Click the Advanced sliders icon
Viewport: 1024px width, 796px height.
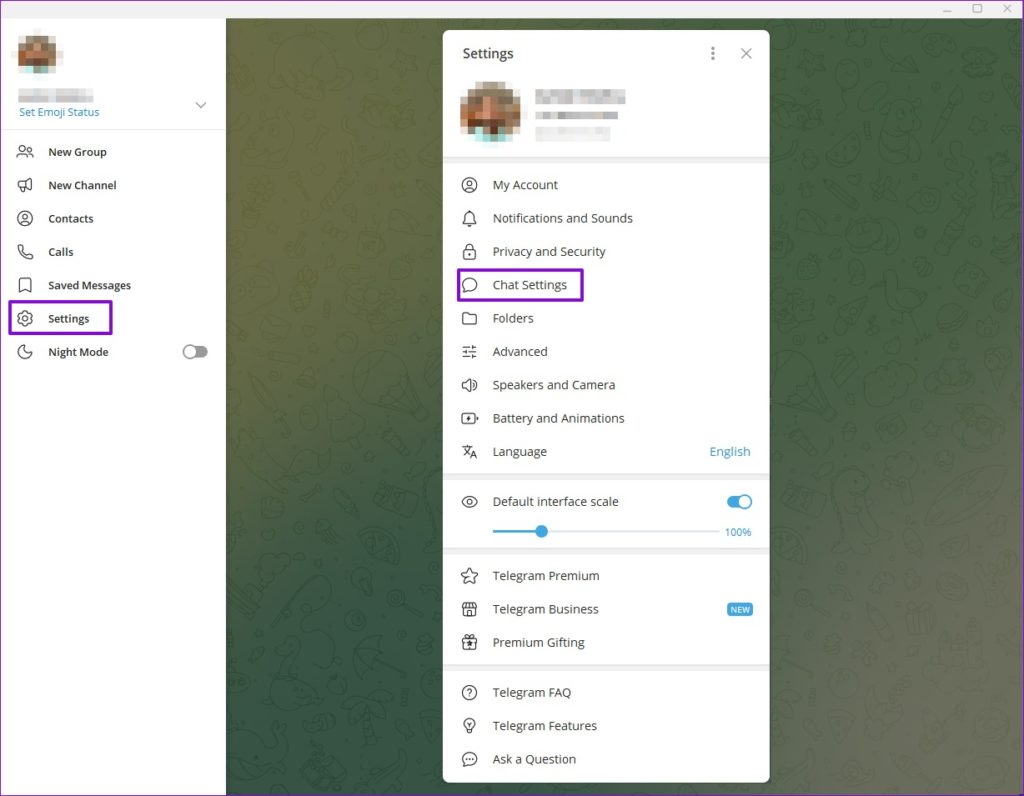click(x=469, y=351)
